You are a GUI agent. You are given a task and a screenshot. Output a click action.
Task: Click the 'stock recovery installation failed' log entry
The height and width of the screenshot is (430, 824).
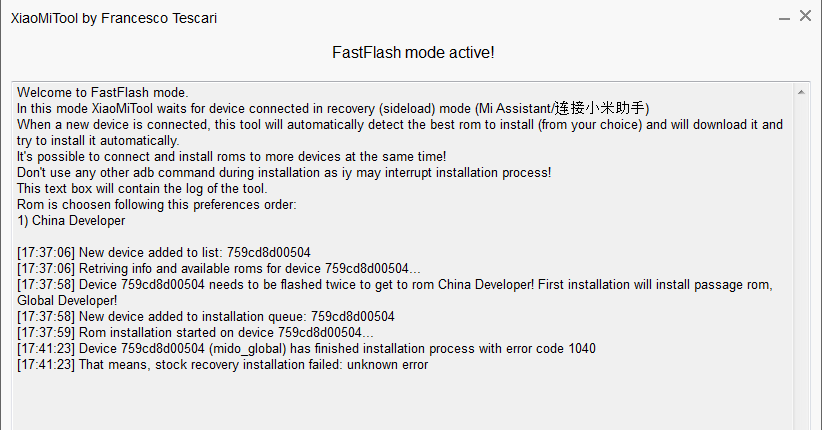222,365
